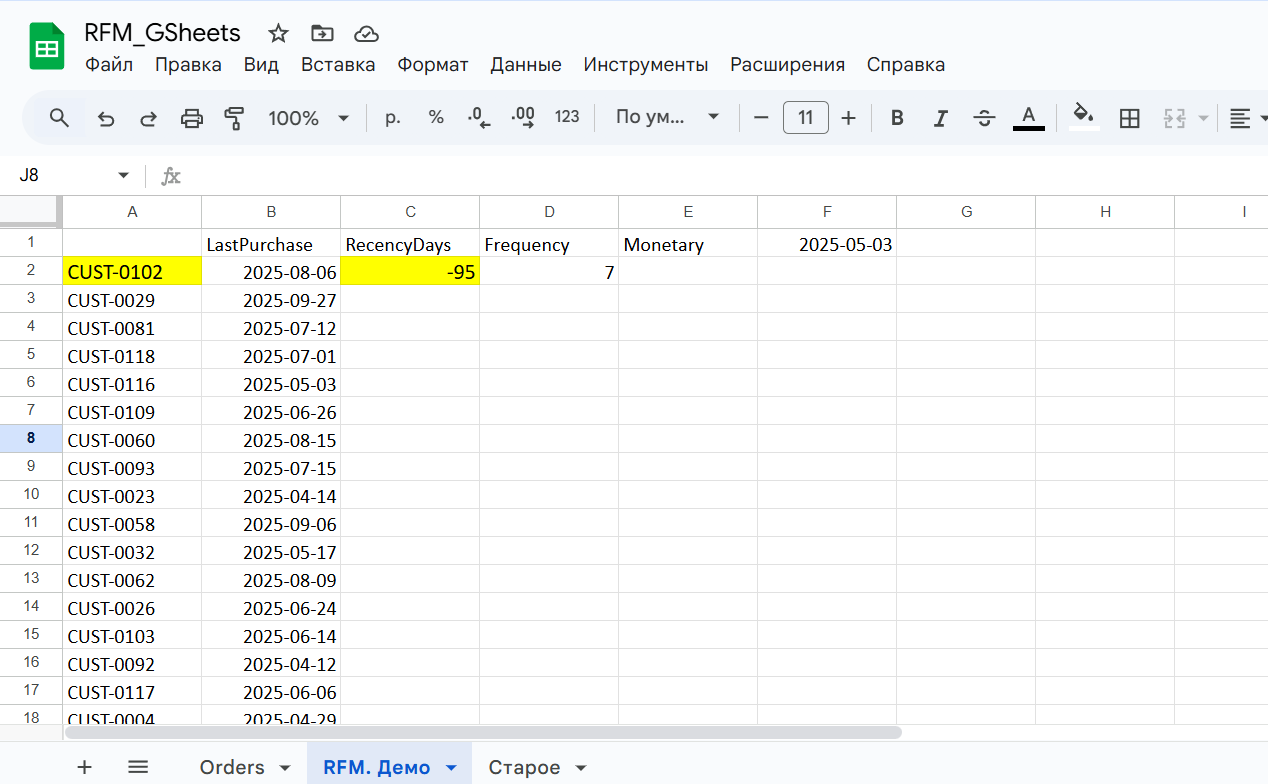
Task: Toggle strikethrough formatting
Action: coord(984,118)
